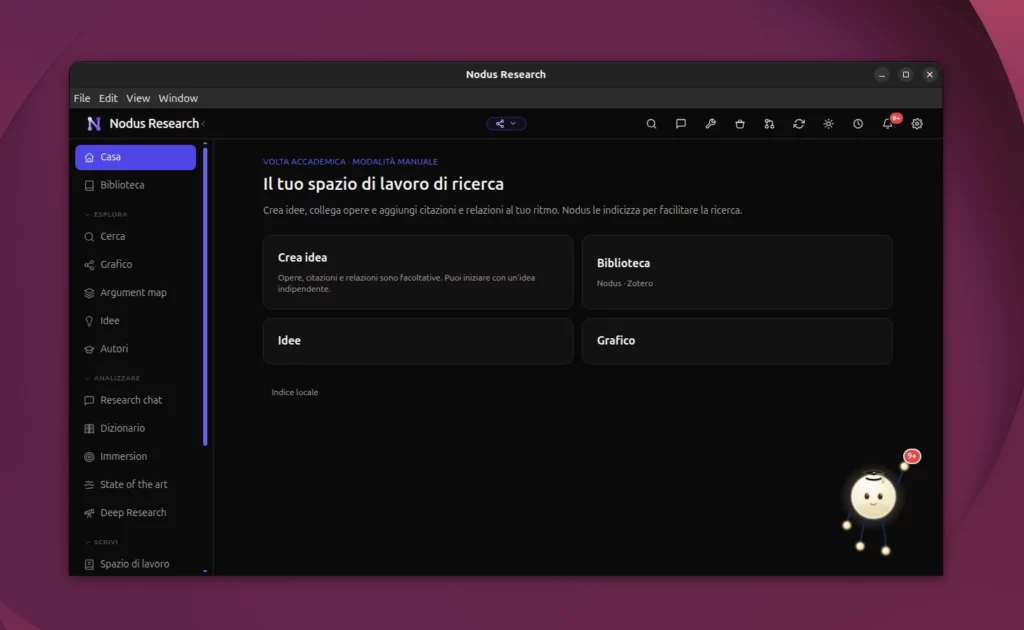Open the settings gear icon
The height and width of the screenshot is (630, 1024).
(917, 123)
